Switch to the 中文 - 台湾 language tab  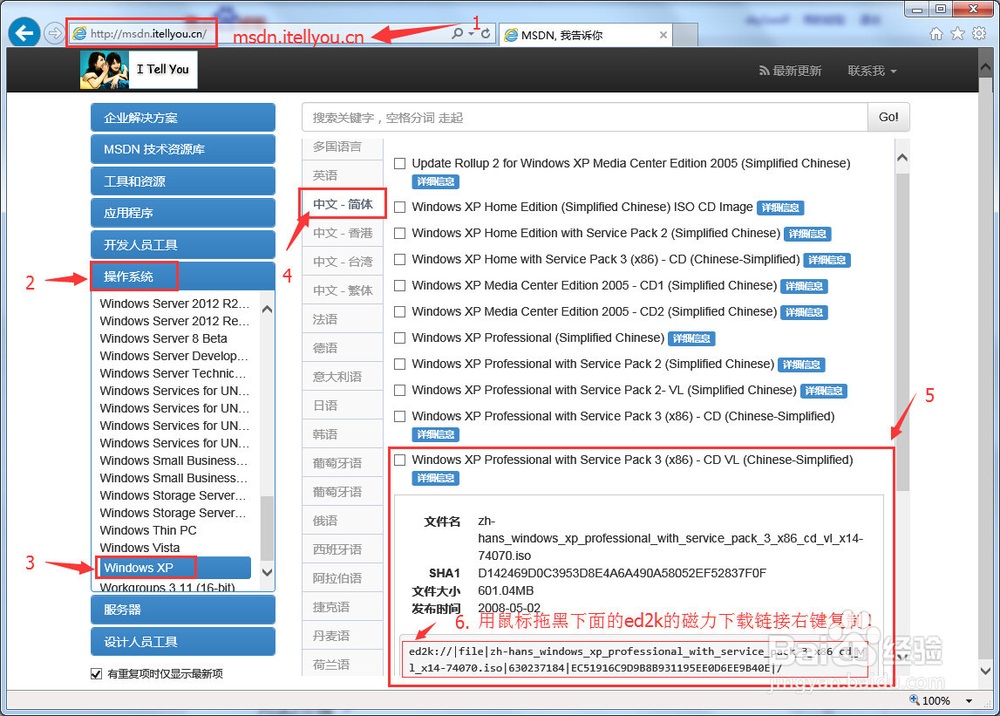click(342, 261)
